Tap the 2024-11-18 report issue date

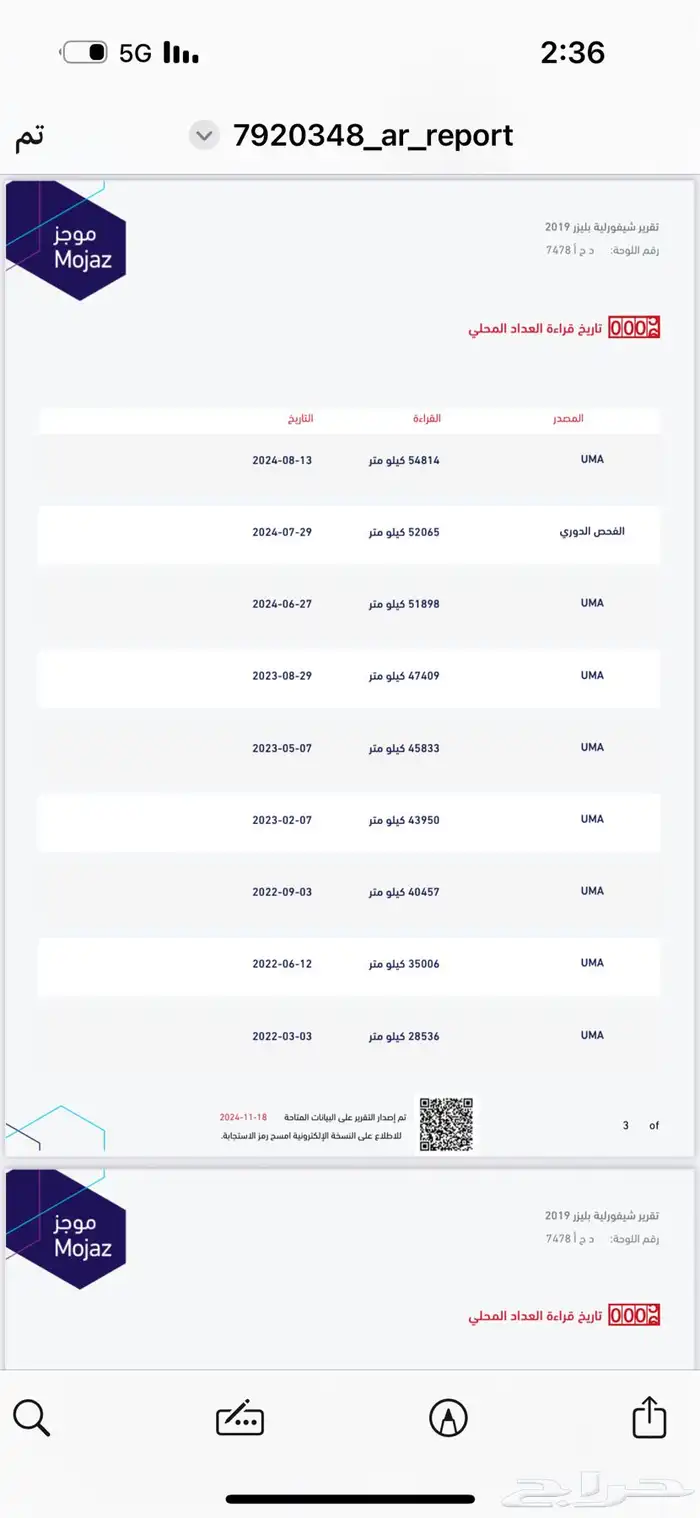click(244, 1116)
